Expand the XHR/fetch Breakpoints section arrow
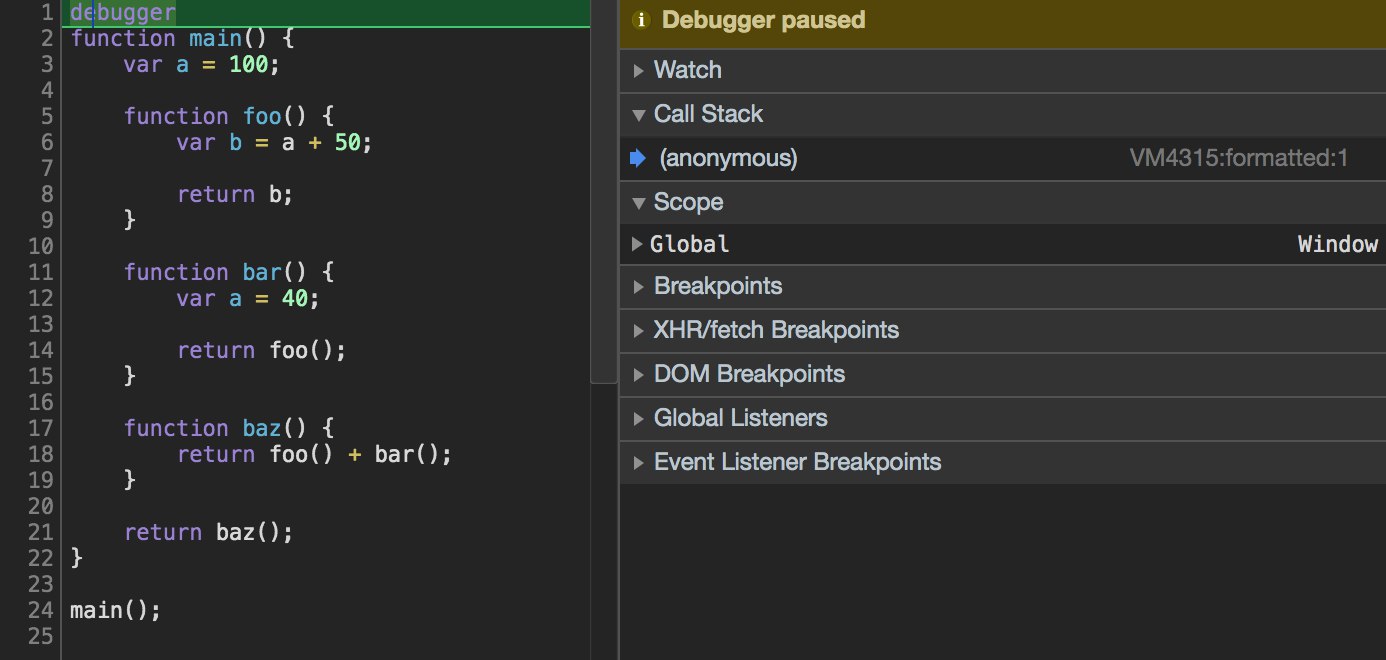Image resolution: width=1386 pixels, height=660 pixels. pos(639,331)
